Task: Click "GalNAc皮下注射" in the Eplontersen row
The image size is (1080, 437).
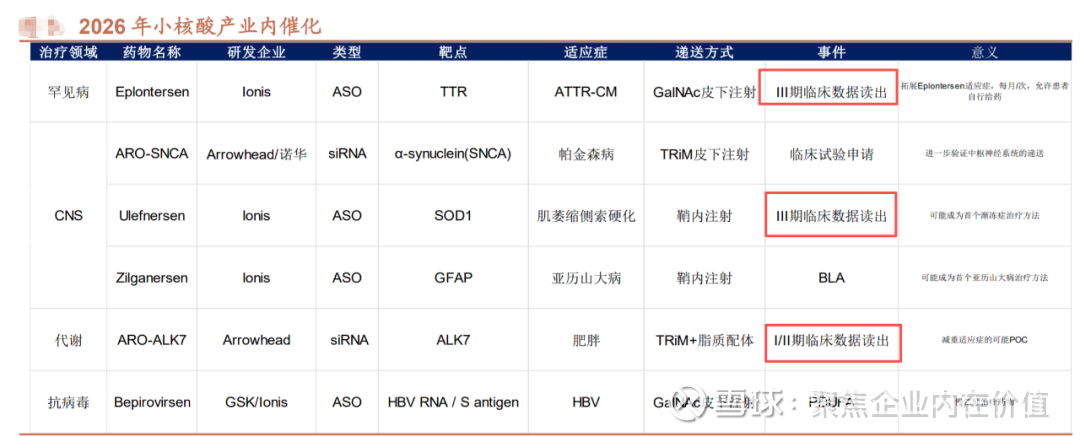Action: 704,92
